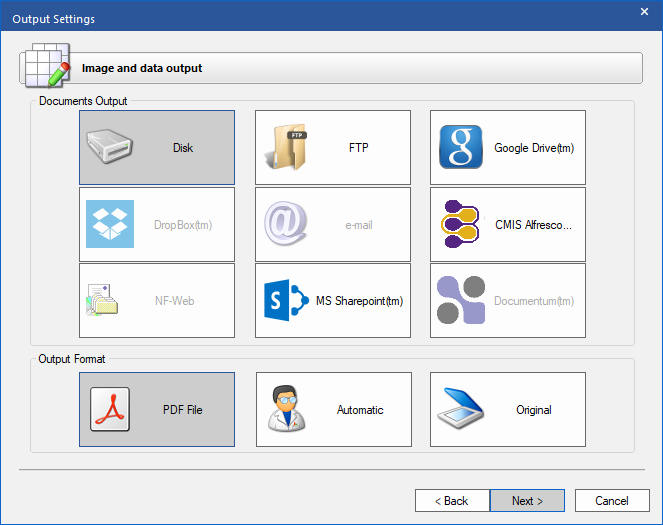The height and width of the screenshot is (525, 663).
Task: Click the Automatic doctor icon
Action: pyautogui.click(x=287, y=410)
